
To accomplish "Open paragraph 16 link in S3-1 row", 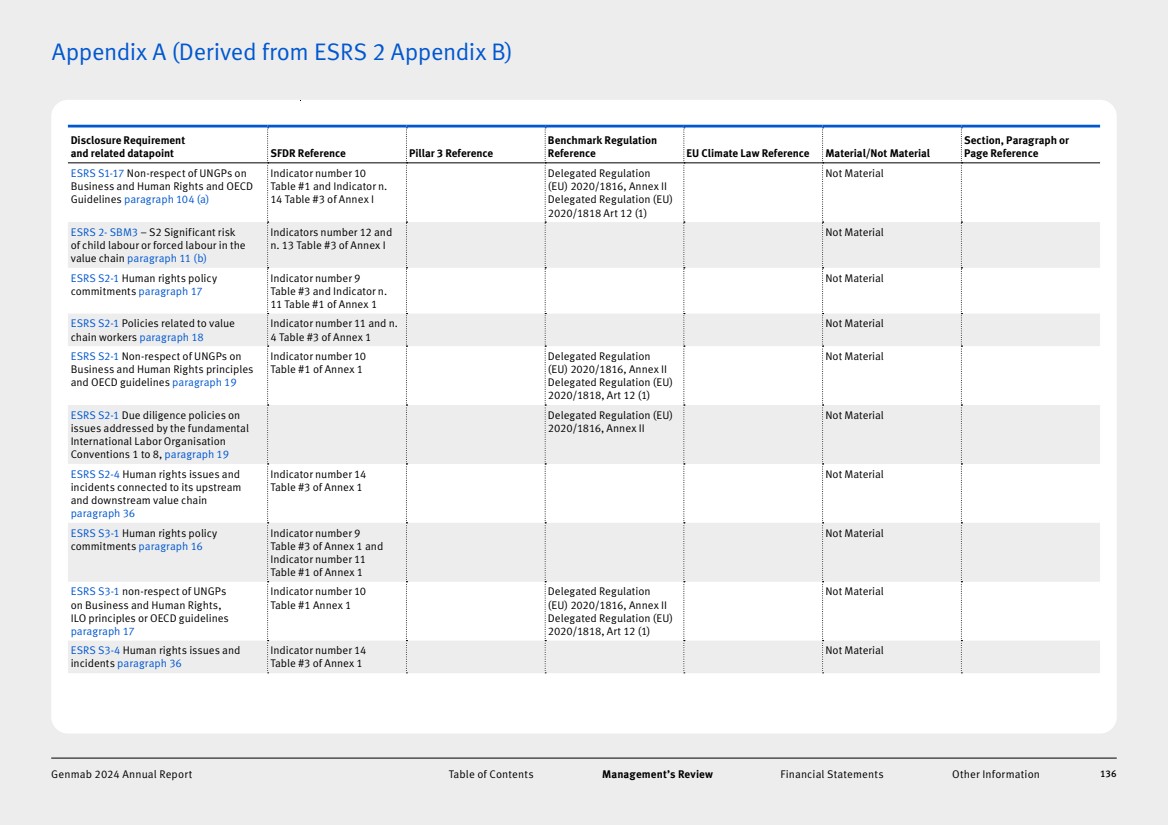I will (170, 547).
